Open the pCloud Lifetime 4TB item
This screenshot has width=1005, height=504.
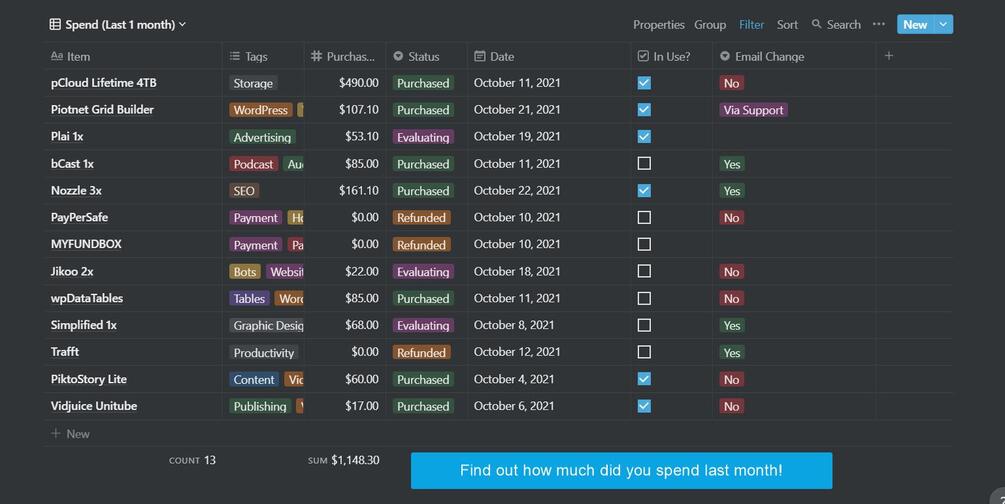pyautogui.click(x=103, y=83)
